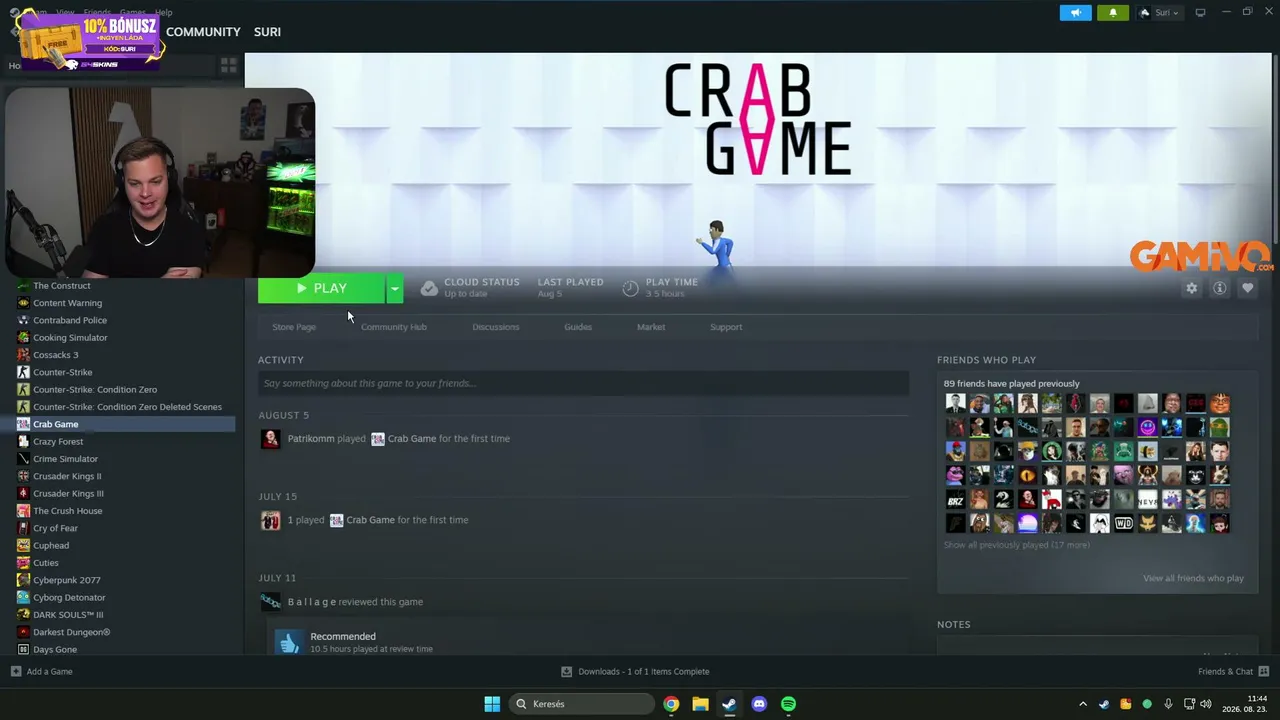
Task: Open Crab Game link in Patrikomm's activity
Action: (412, 439)
